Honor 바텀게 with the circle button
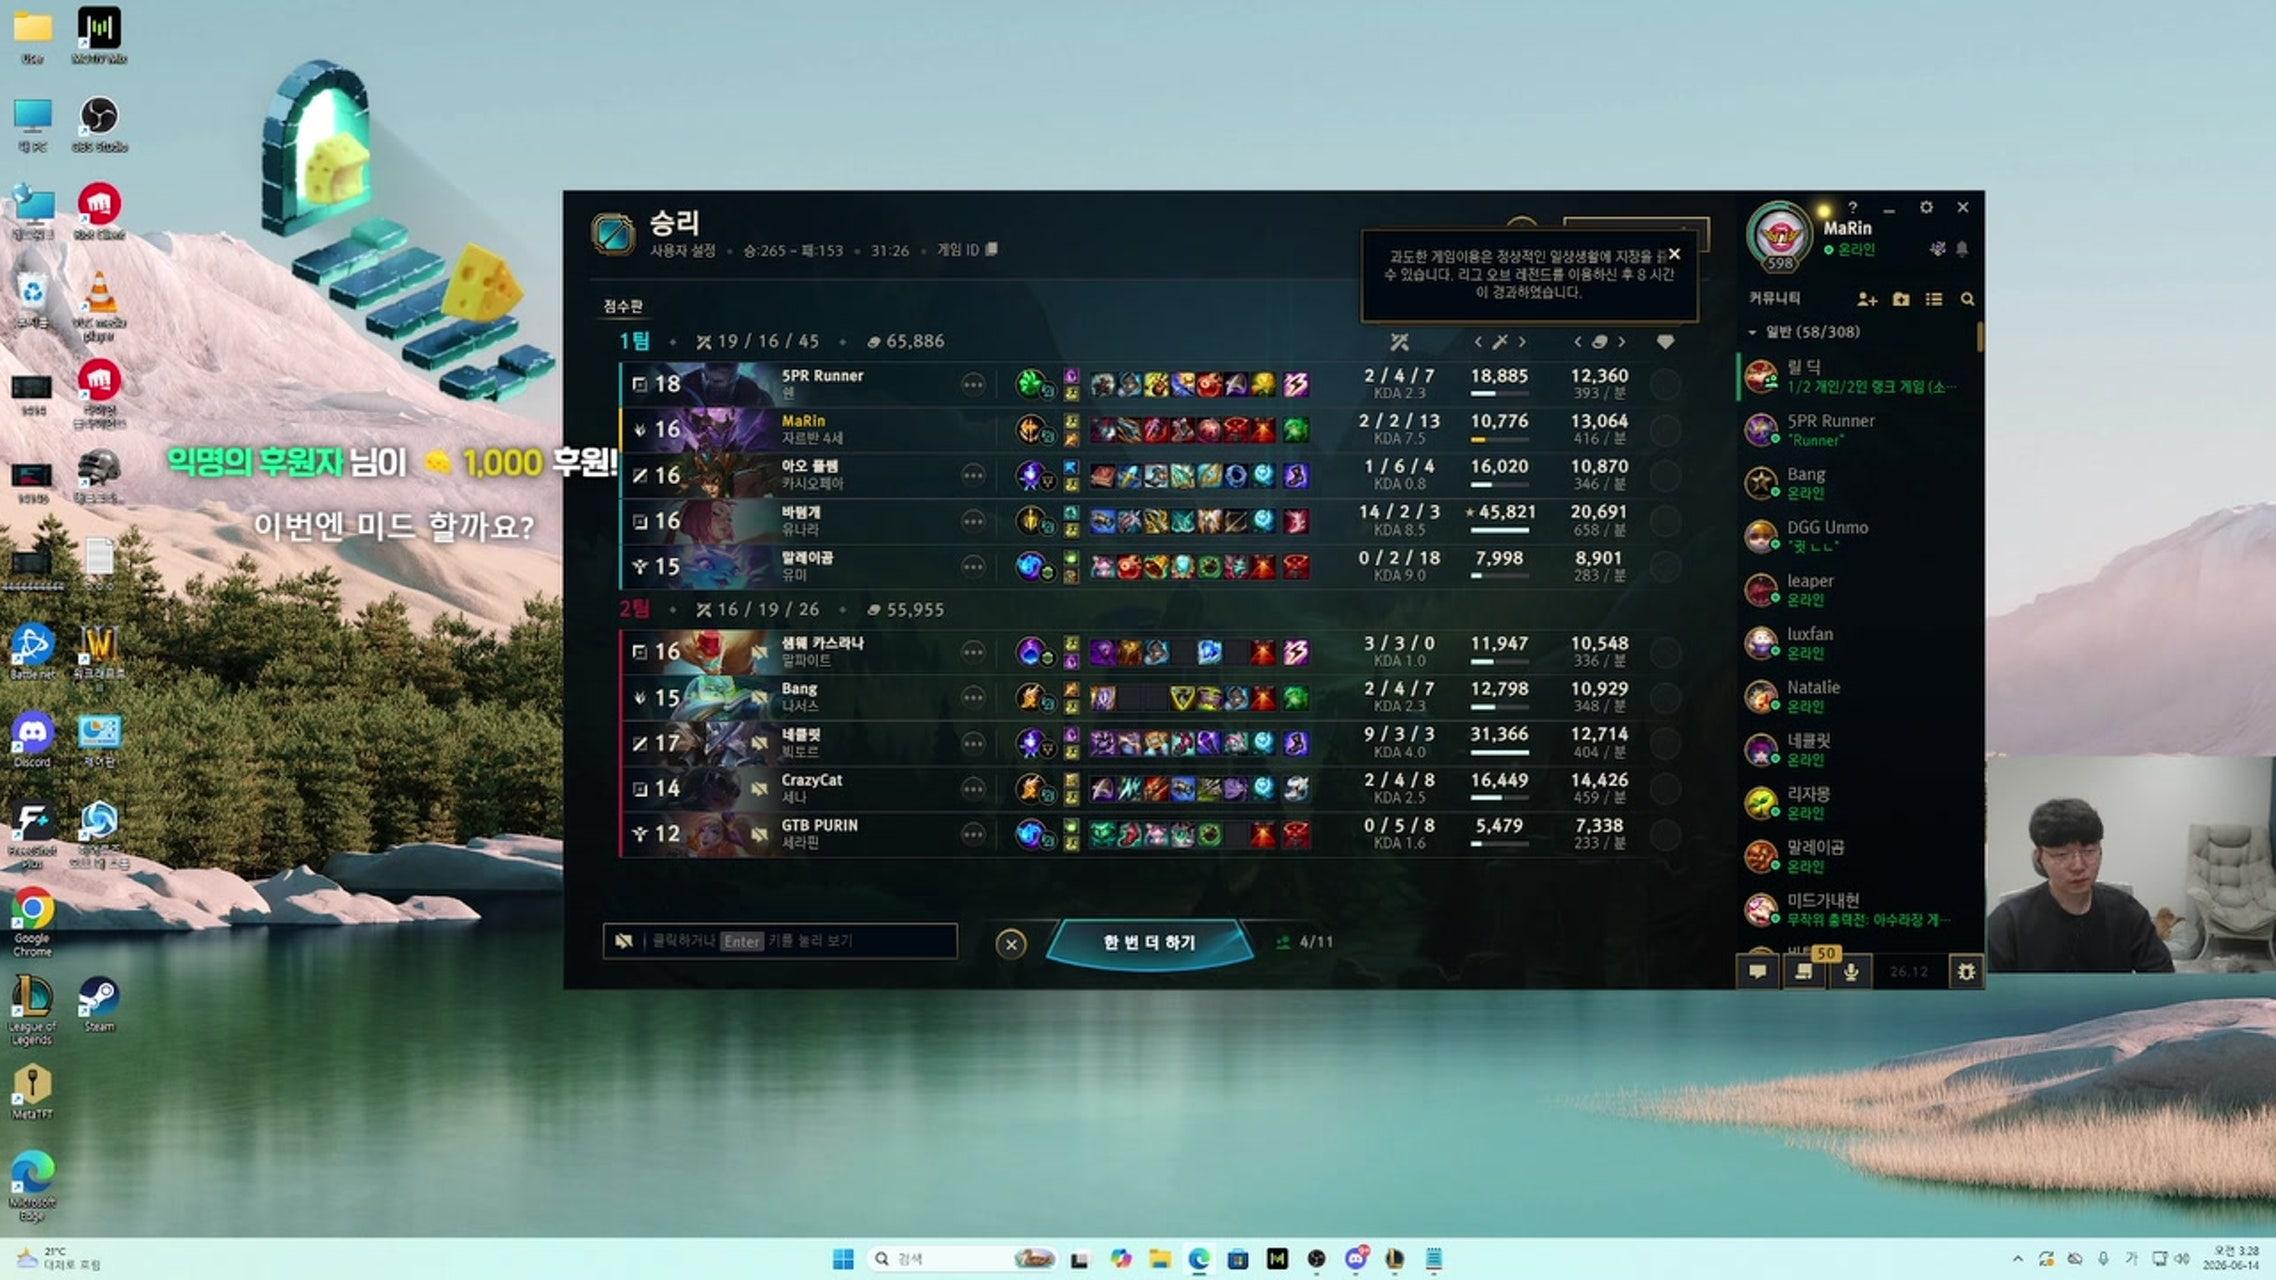2276x1280 pixels. (x=1665, y=521)
